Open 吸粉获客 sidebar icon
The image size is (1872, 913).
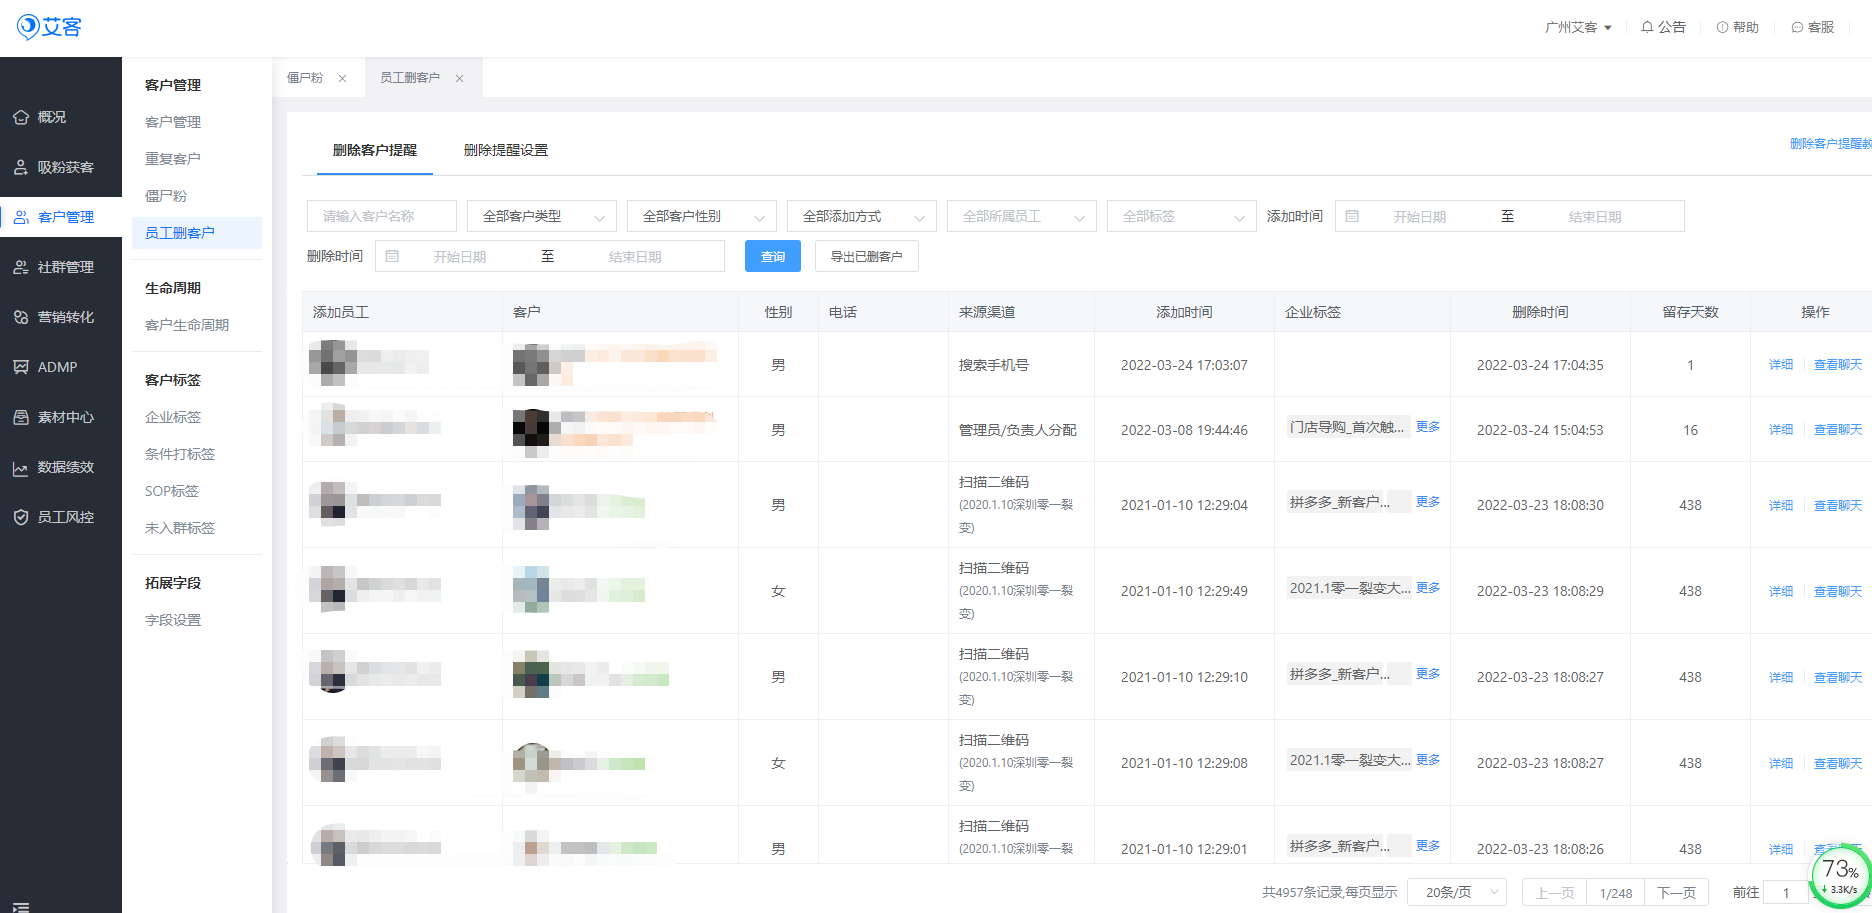[21, 167]
